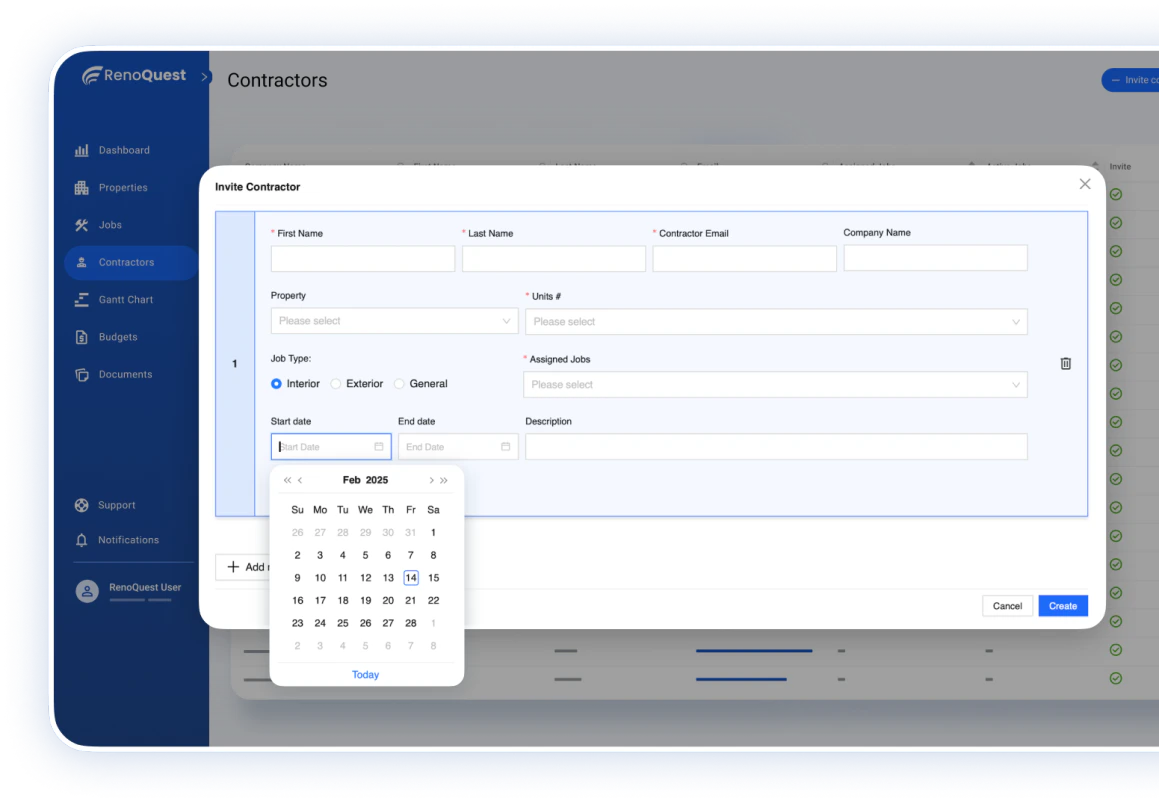
Task: Click Feb month label in calendar
Action: pos(351,480)
